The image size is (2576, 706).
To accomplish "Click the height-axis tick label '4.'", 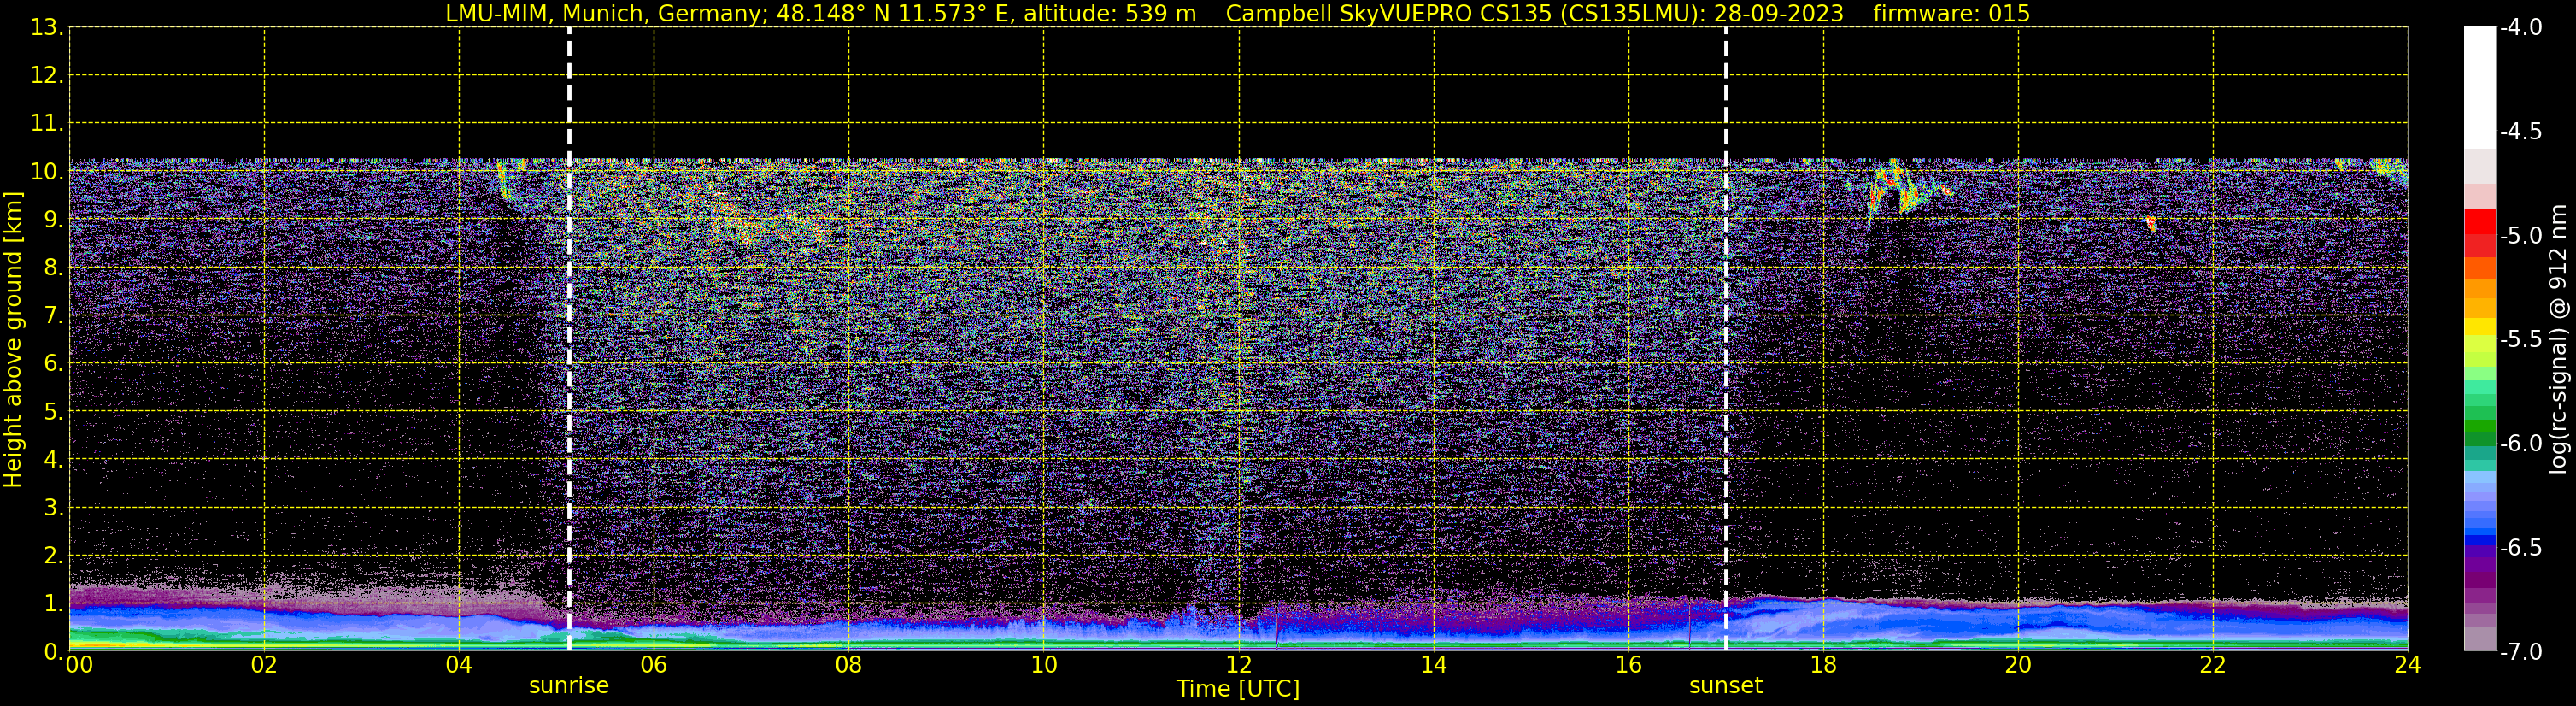I will point(54,460).
